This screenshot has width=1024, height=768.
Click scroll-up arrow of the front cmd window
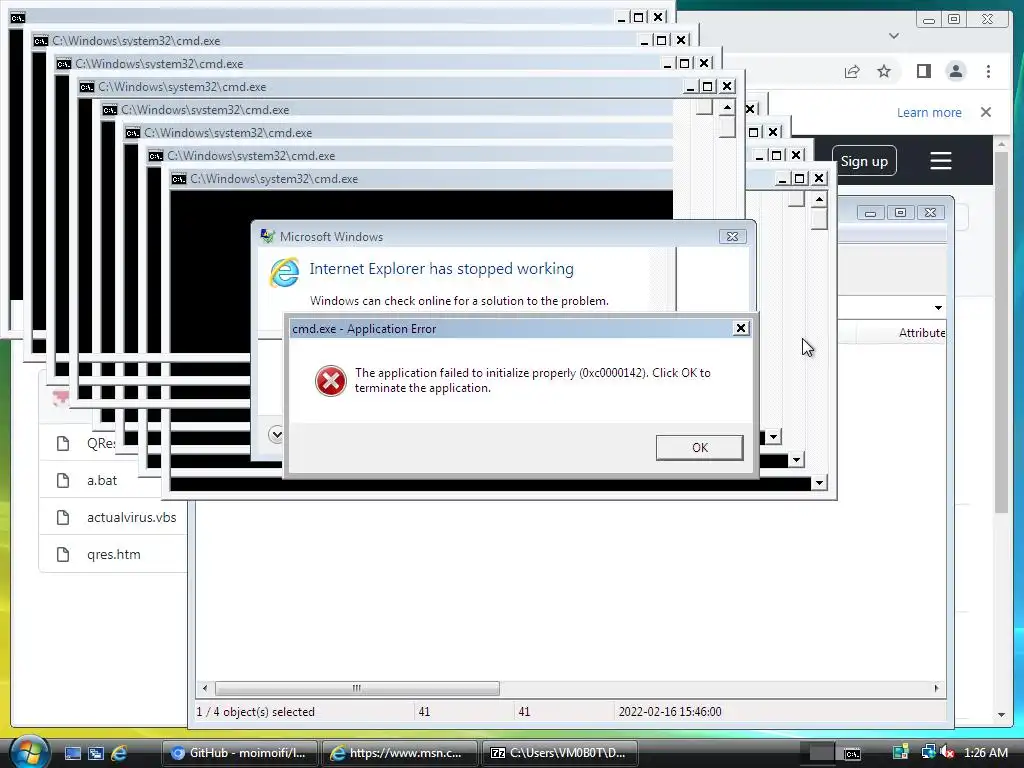pos(819,199)
